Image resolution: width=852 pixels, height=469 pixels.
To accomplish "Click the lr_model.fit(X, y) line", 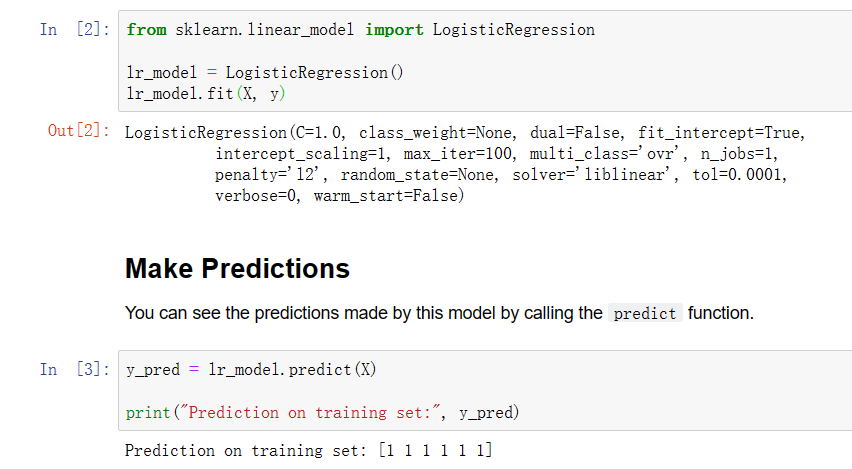I will tap(205, 93).
